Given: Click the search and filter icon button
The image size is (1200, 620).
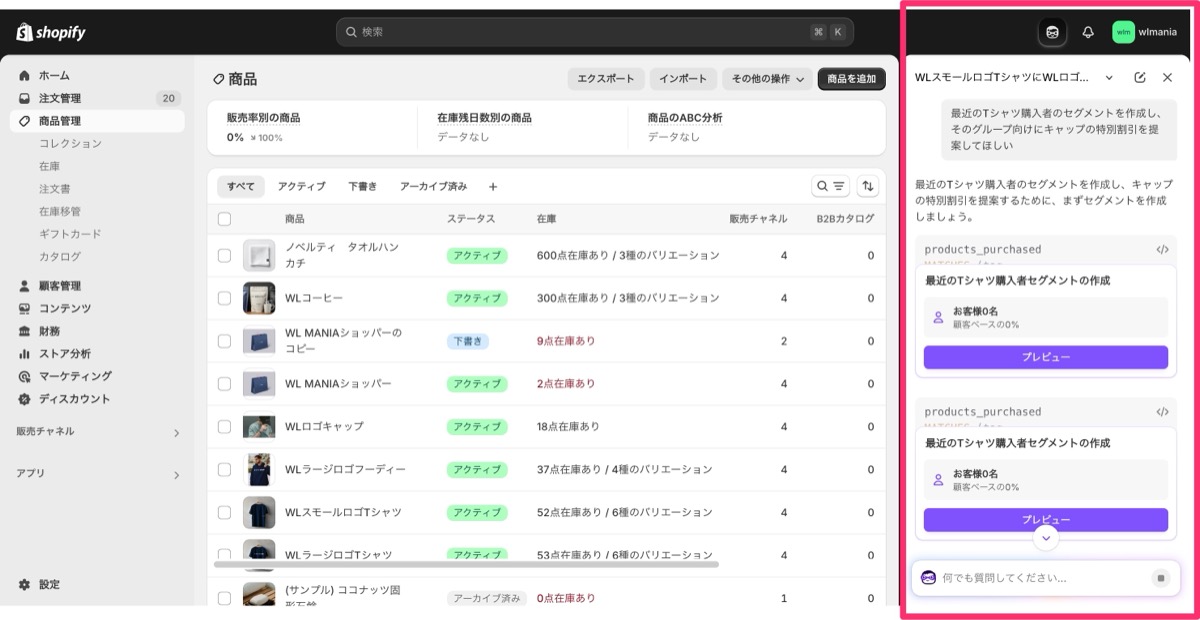Looking at the screenshot, I should click(830, 186).
